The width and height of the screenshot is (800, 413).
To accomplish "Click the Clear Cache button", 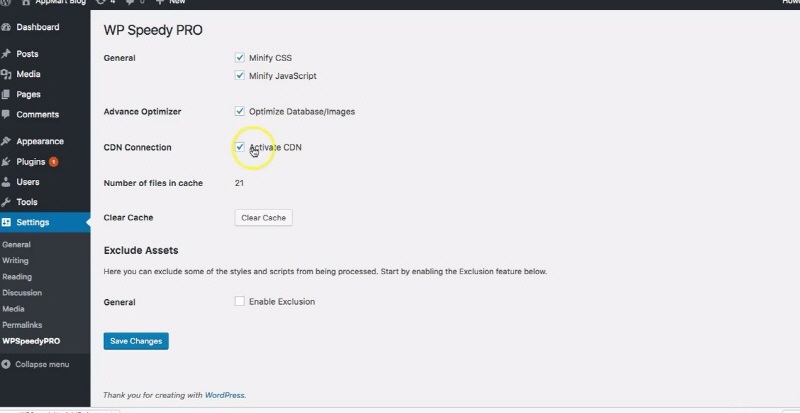I will coord(263,217).
